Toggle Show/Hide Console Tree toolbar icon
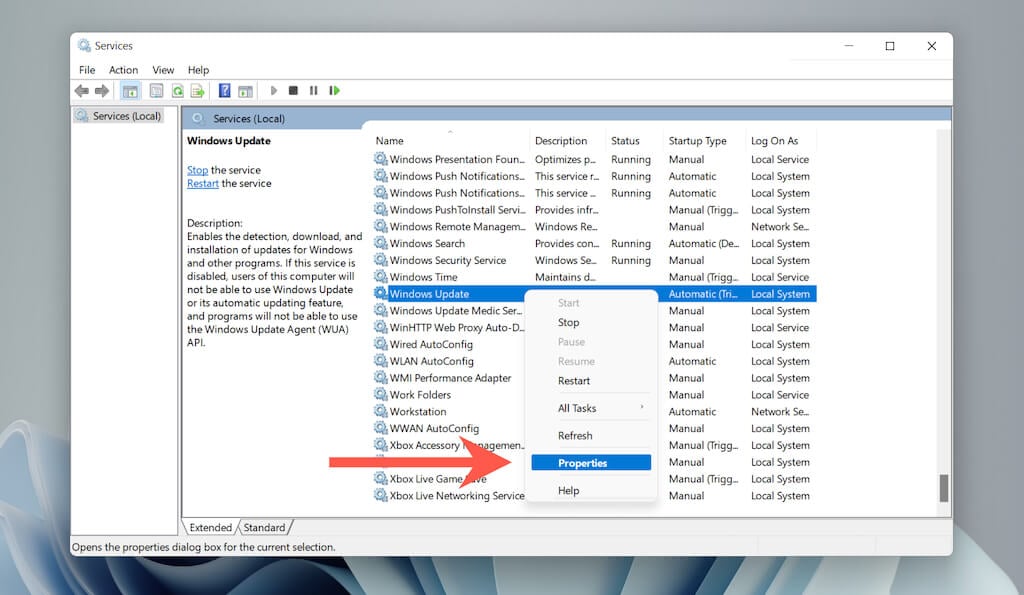The height and width of the screenshot is (595, 1024). tap(130, 91)
